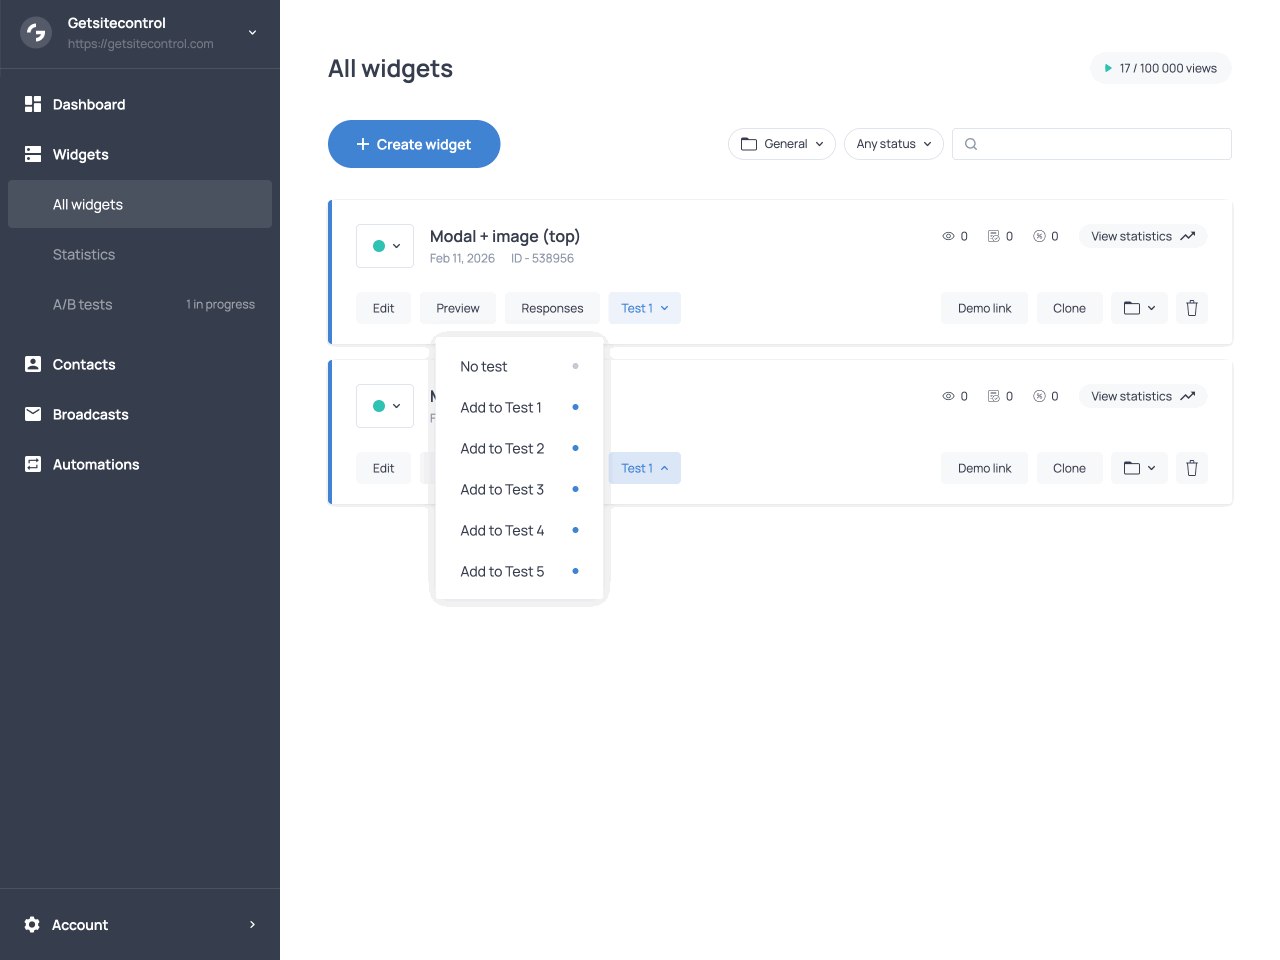Screen dimensions: 1280x960
Task: Click the 17 / 100 000 views usage indicator
Action: pos(1160,68)
